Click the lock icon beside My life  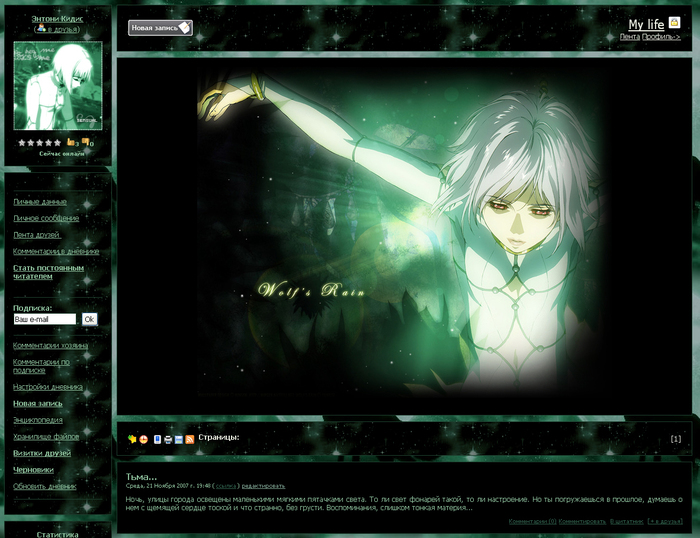[675, 22]
